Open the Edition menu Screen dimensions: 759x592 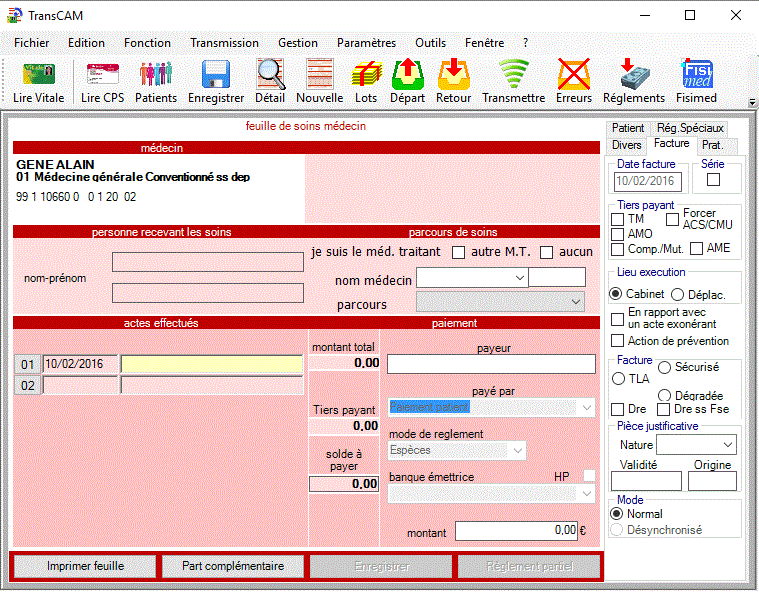coord(86,43)
